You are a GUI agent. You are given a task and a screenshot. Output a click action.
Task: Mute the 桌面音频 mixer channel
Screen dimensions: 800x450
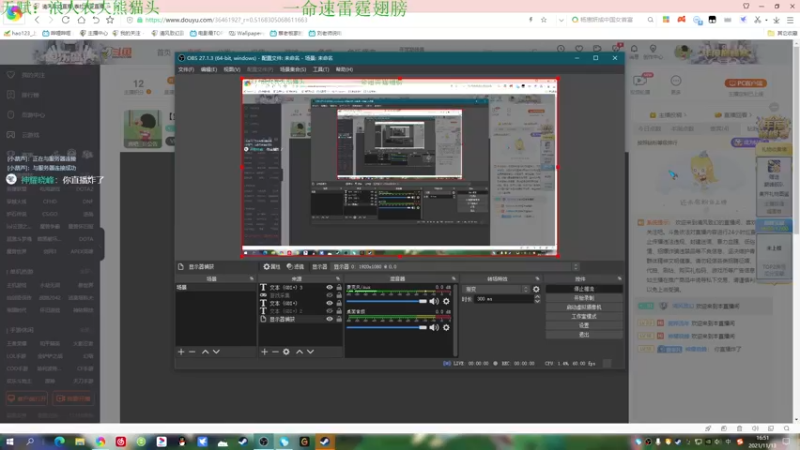434,328
